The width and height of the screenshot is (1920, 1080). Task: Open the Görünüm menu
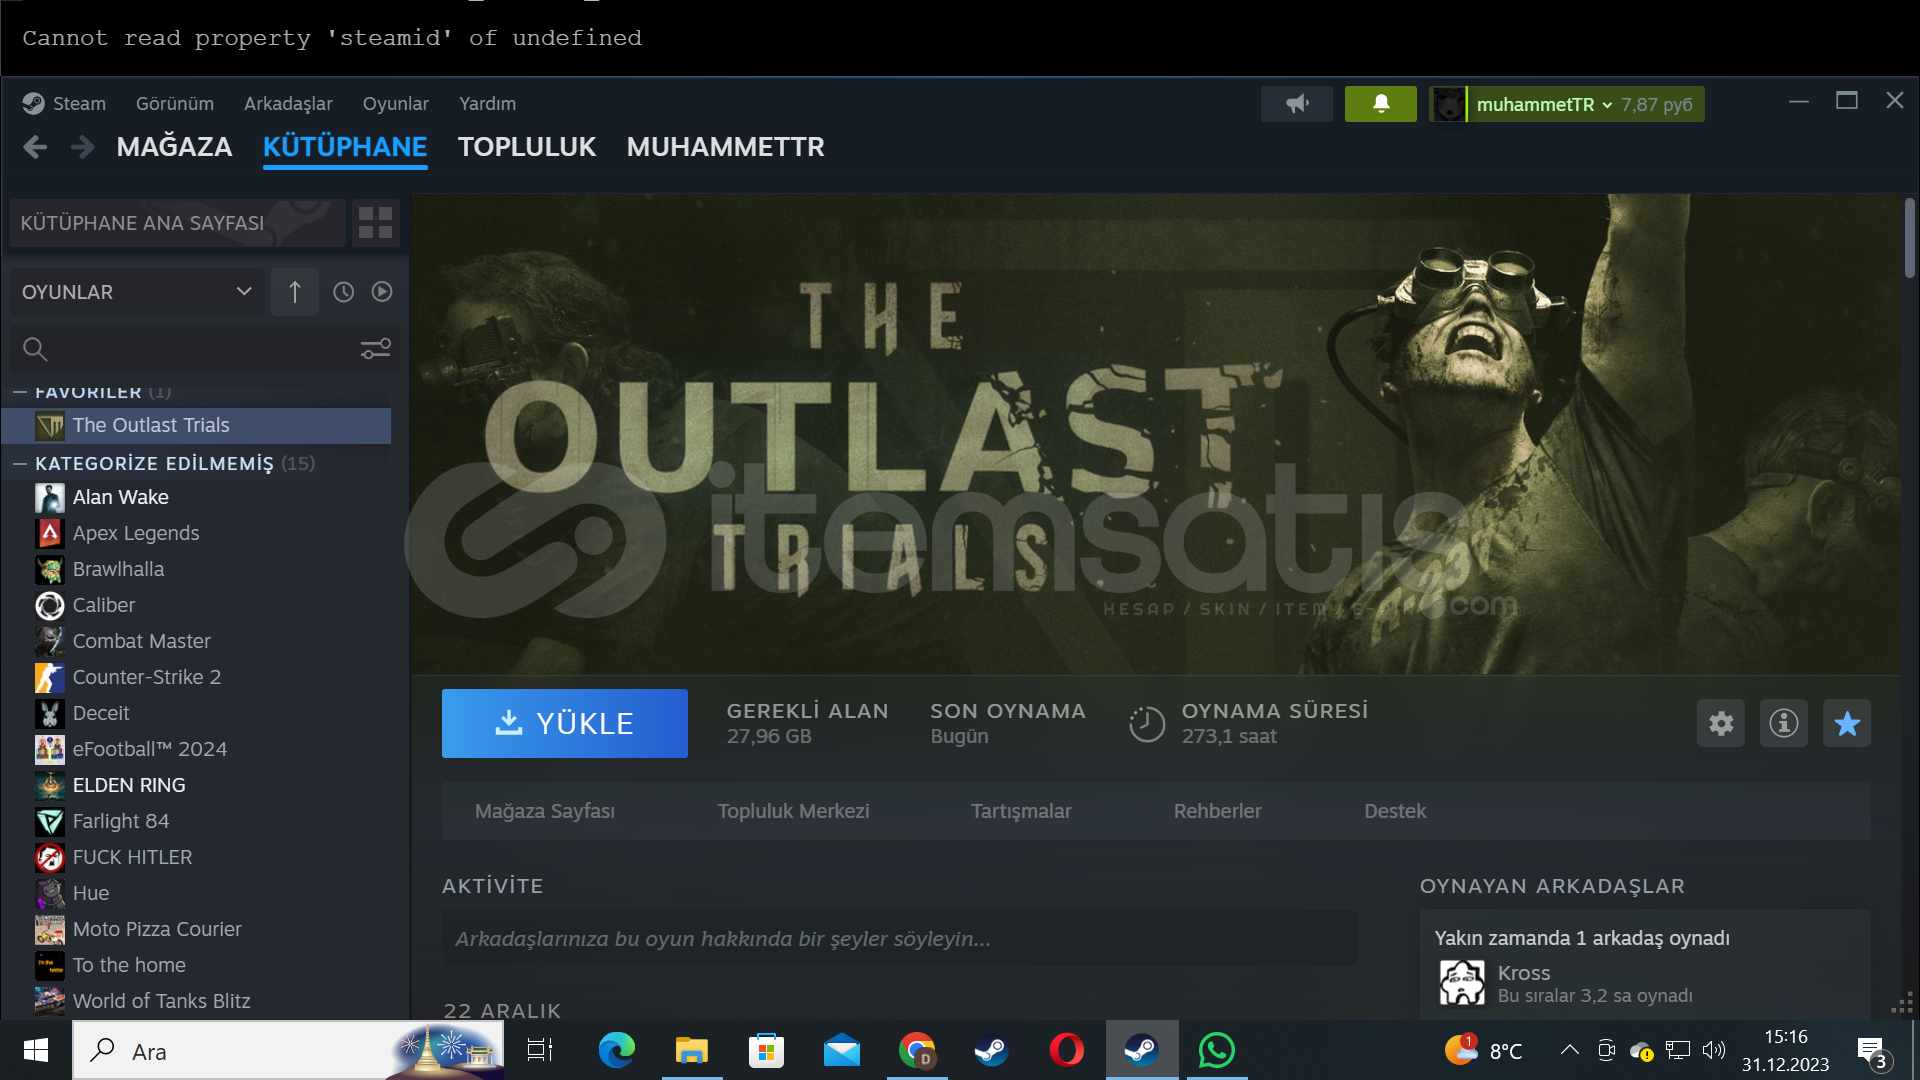pos(174,103)
